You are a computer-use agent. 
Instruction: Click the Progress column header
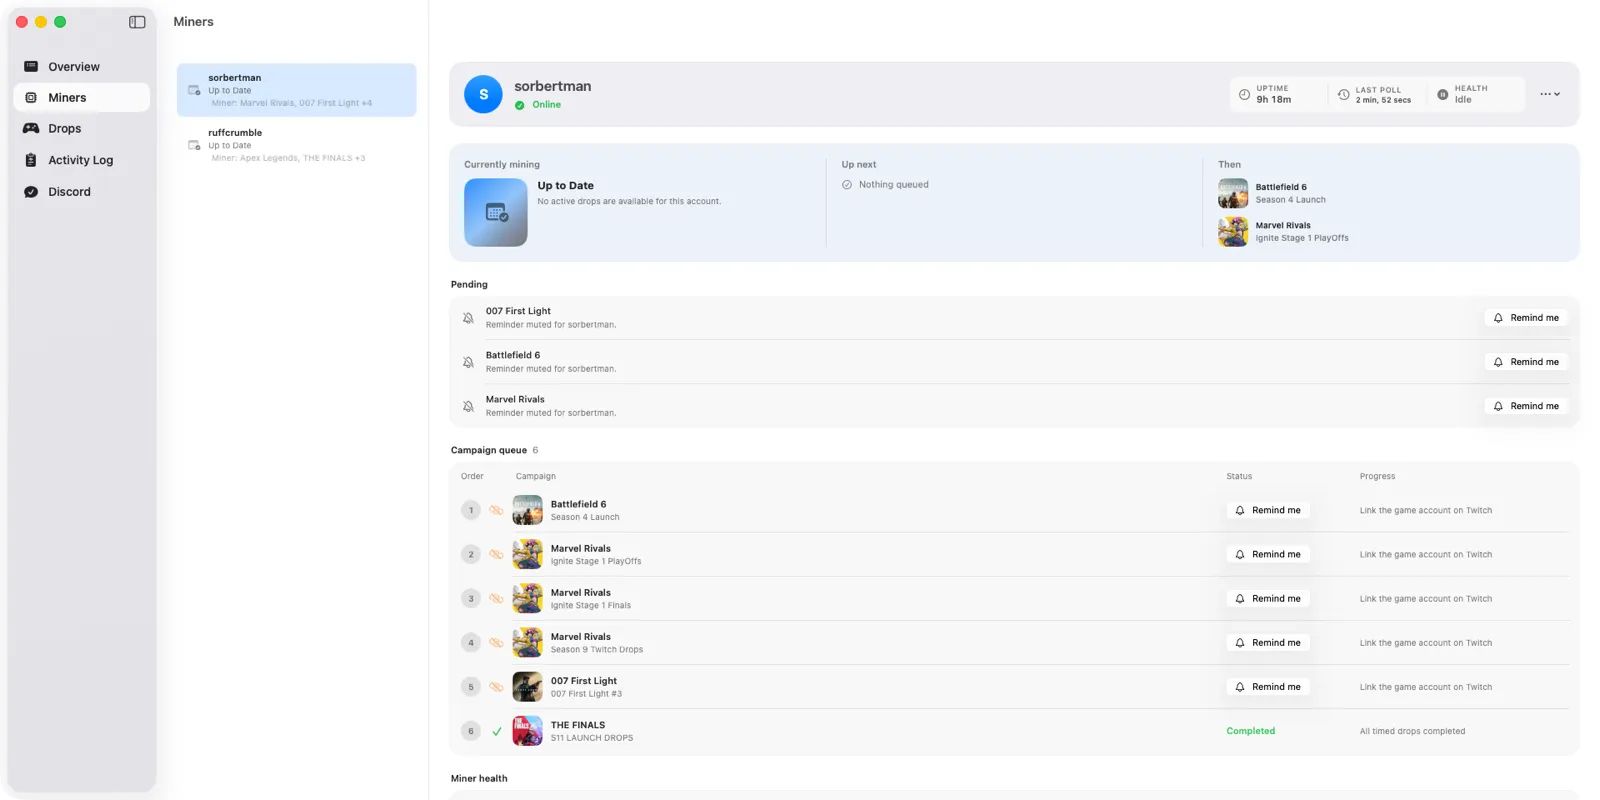(x=1377, y=476)
